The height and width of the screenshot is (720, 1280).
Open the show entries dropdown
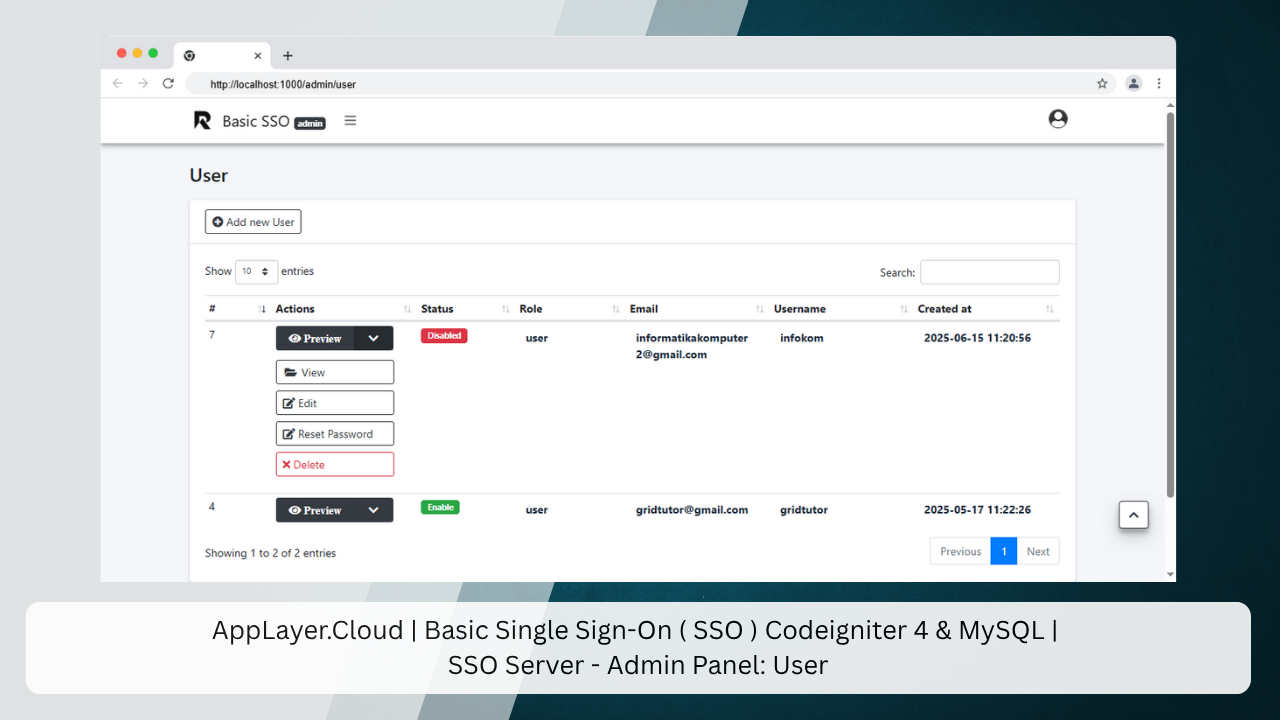click(x=256, y=271)
